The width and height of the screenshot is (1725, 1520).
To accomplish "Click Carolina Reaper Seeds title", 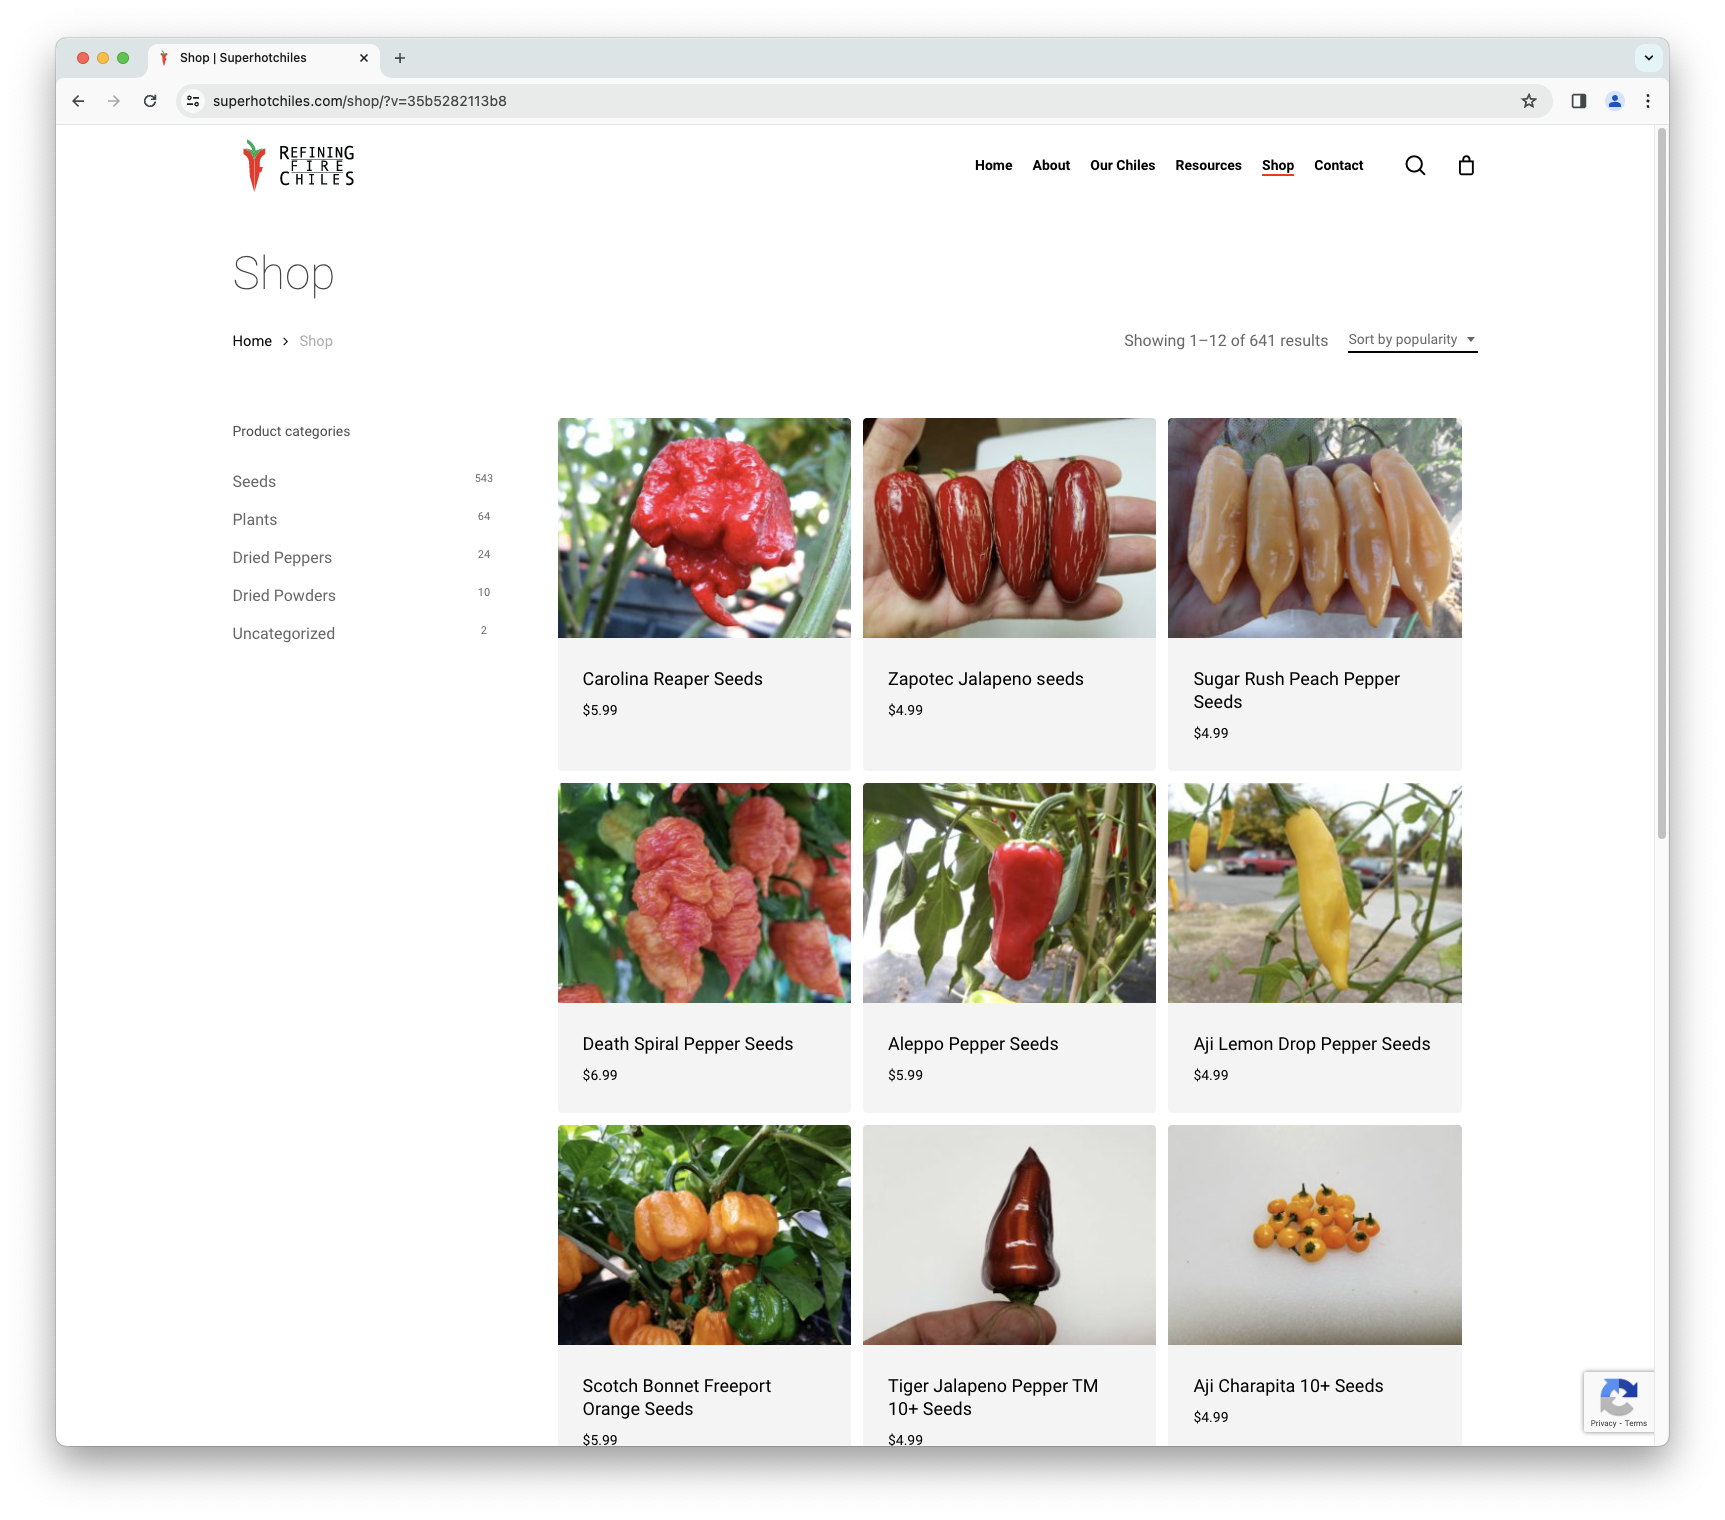I will (672, 679).
